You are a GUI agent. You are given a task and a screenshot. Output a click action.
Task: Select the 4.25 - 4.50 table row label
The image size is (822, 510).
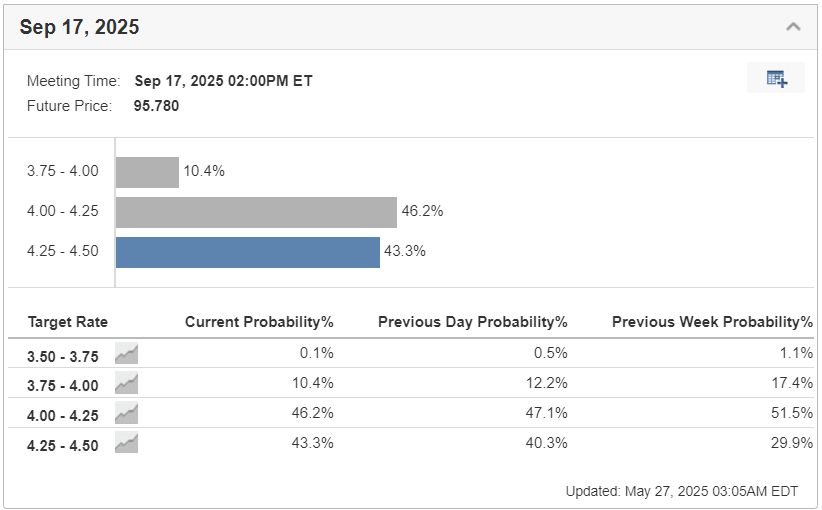[63, 445]
